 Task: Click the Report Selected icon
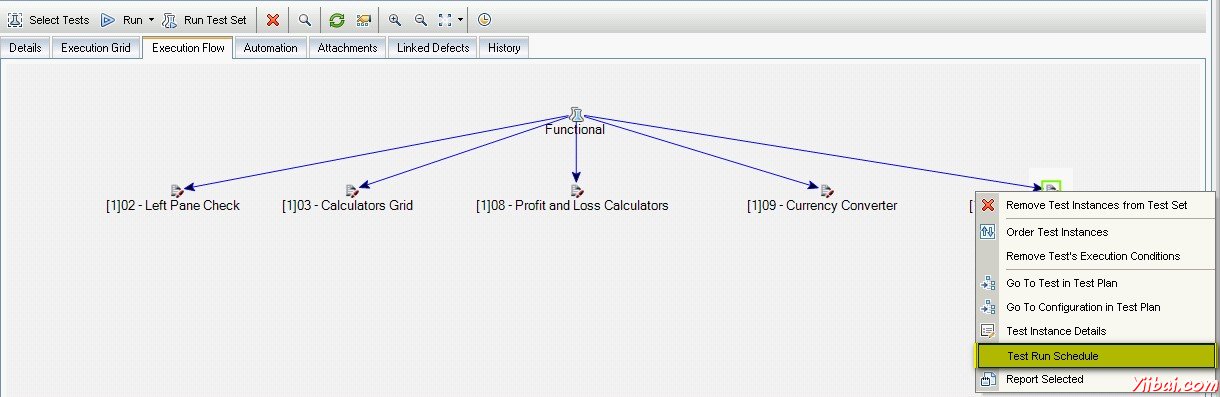tap(988, 379)
